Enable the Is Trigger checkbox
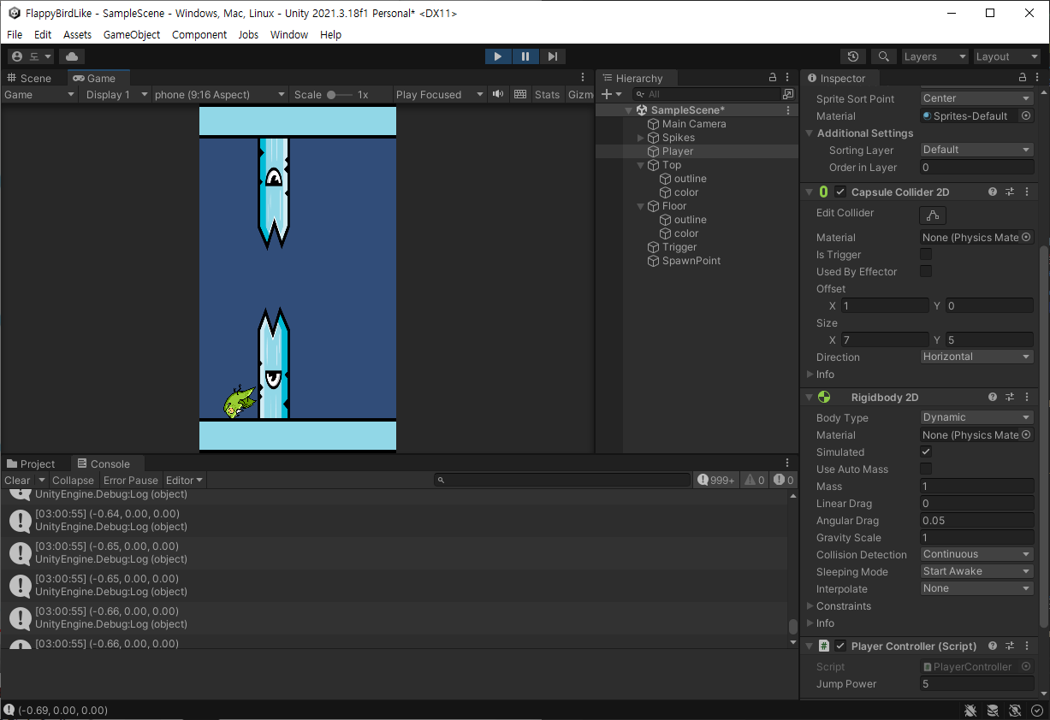Image resolution: width=1050 pixels, height=720 pixels. click(926, 255)
